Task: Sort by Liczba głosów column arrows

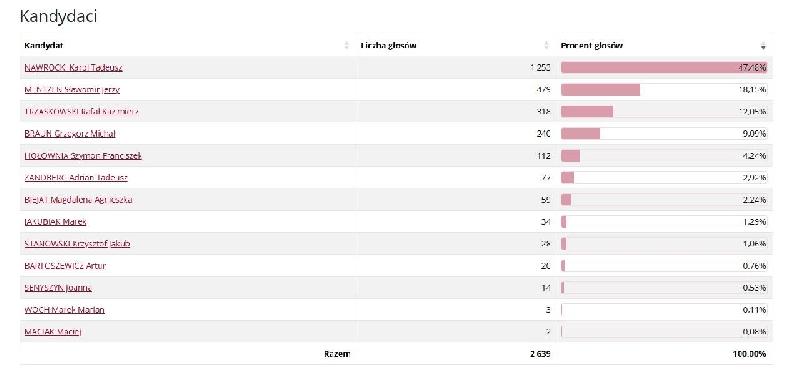Action: [546, 45]
